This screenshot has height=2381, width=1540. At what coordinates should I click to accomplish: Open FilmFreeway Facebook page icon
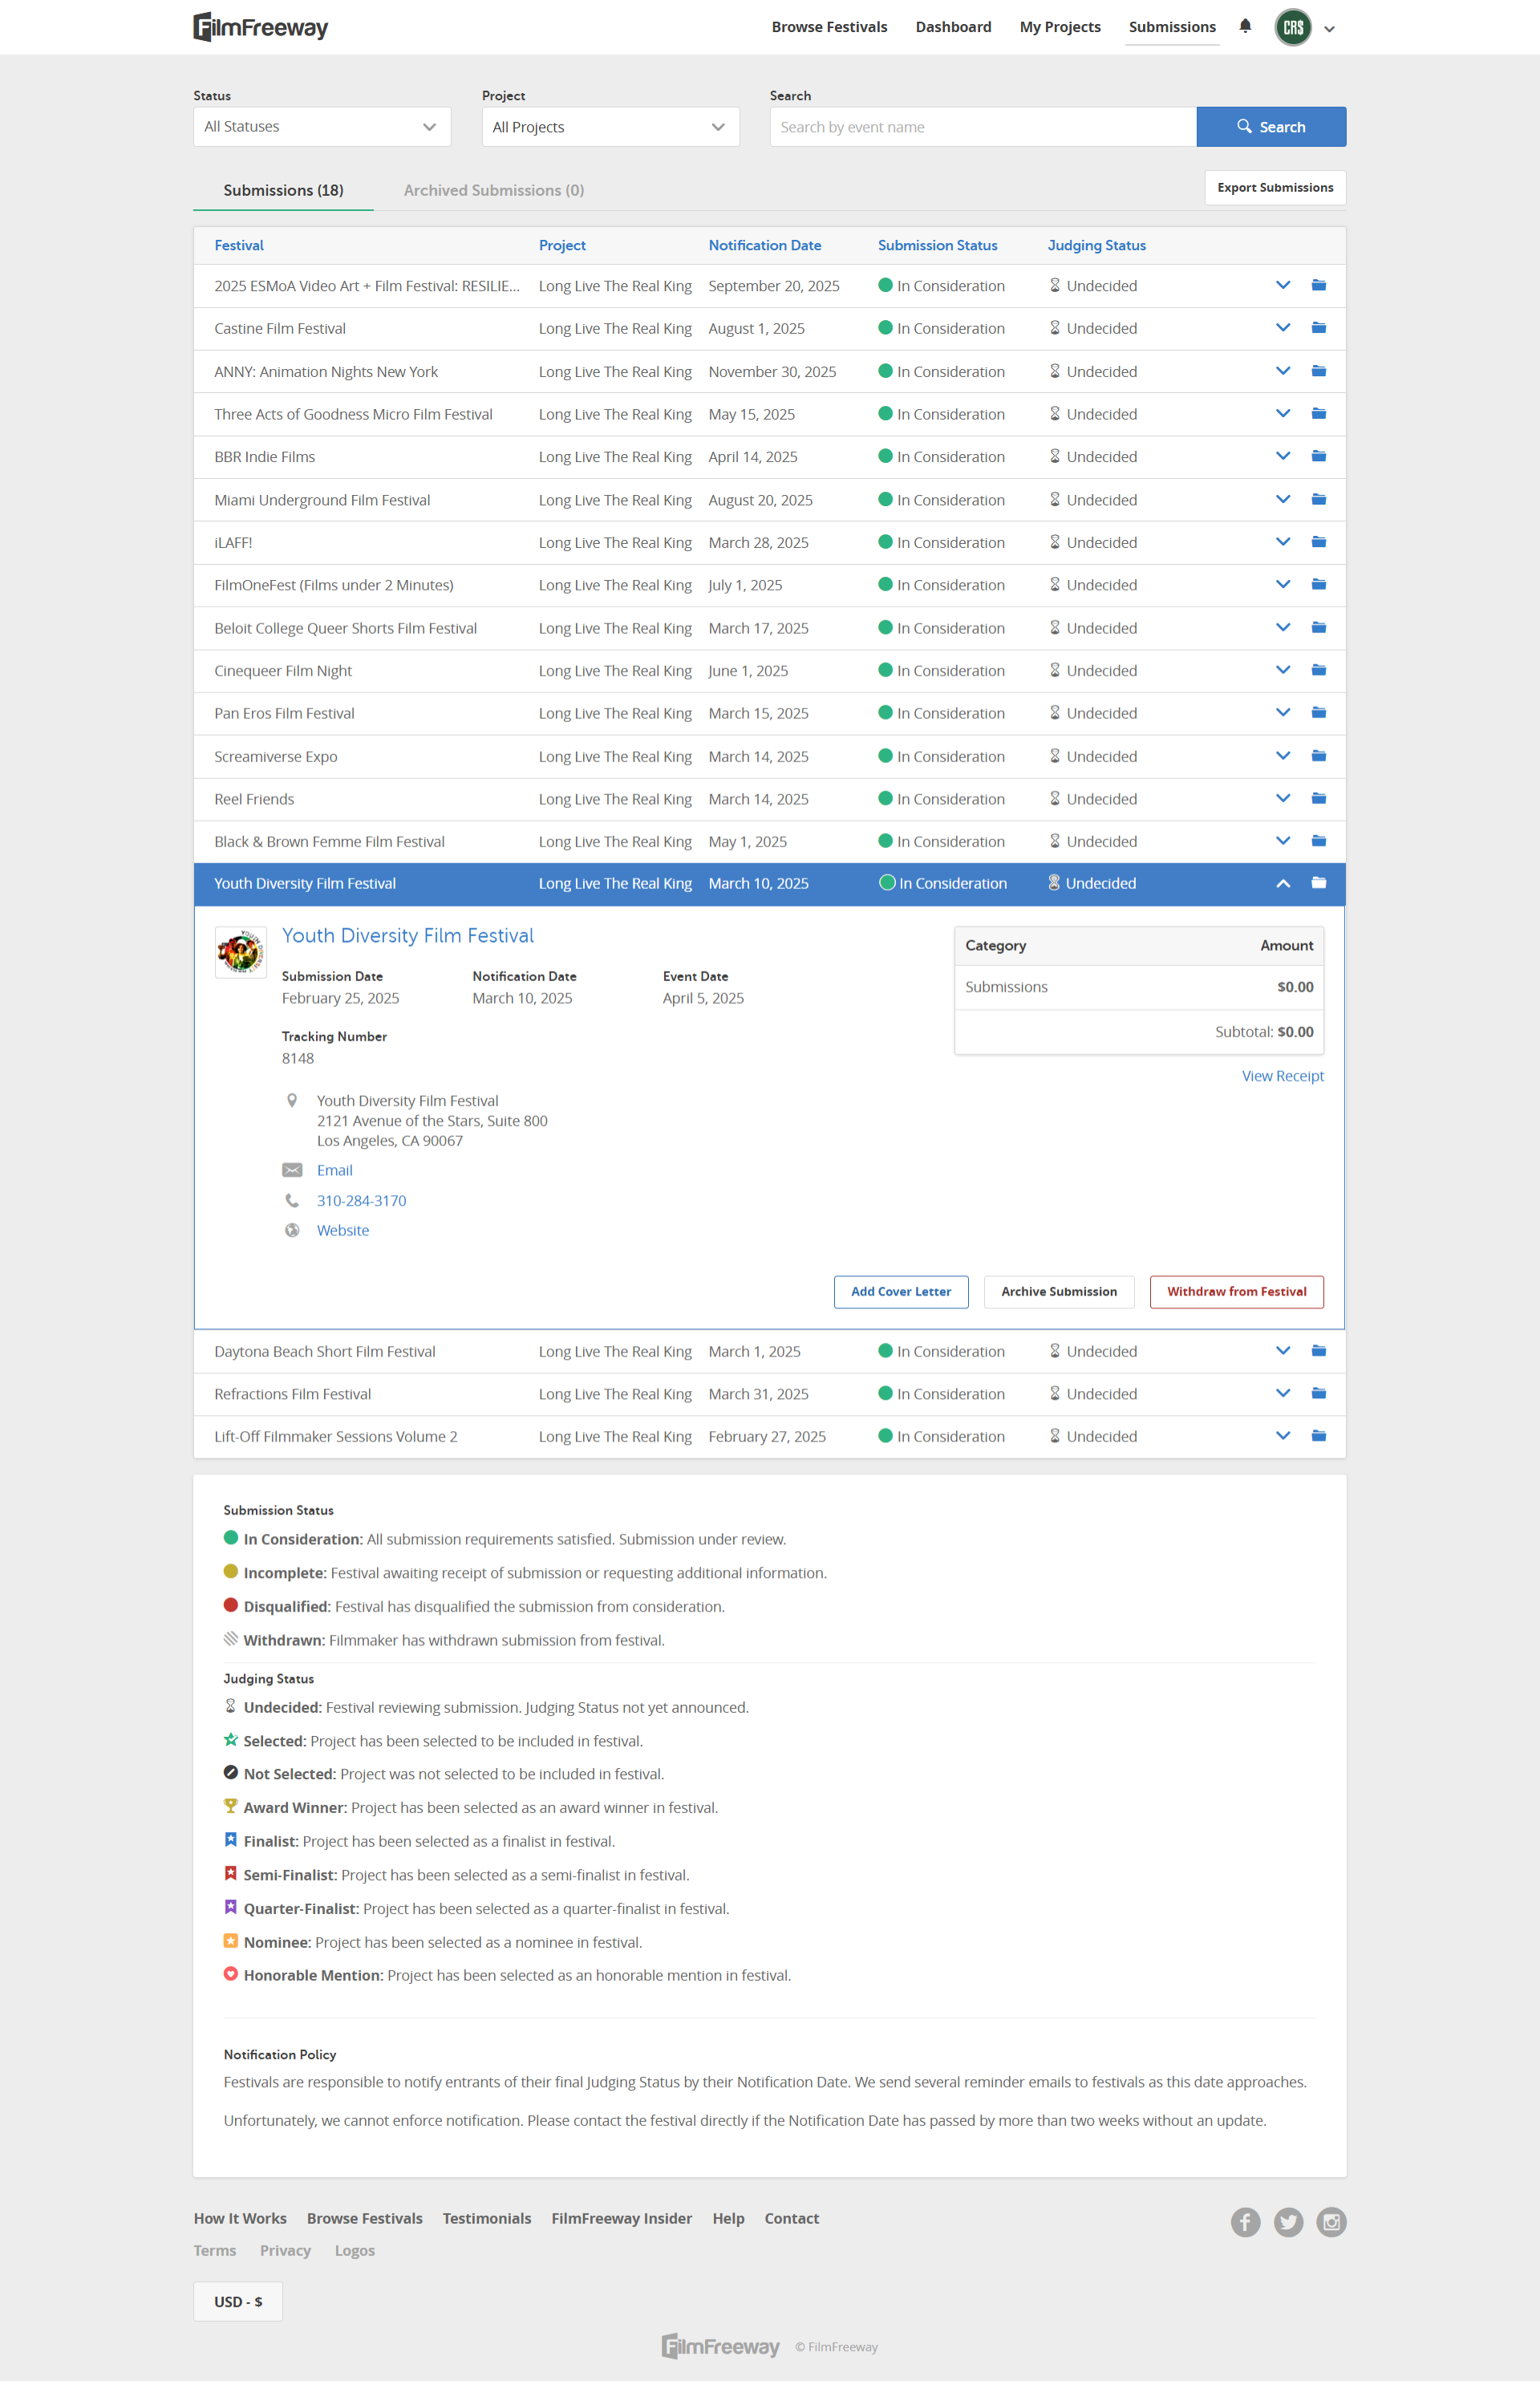(x=1245, y=2221)
